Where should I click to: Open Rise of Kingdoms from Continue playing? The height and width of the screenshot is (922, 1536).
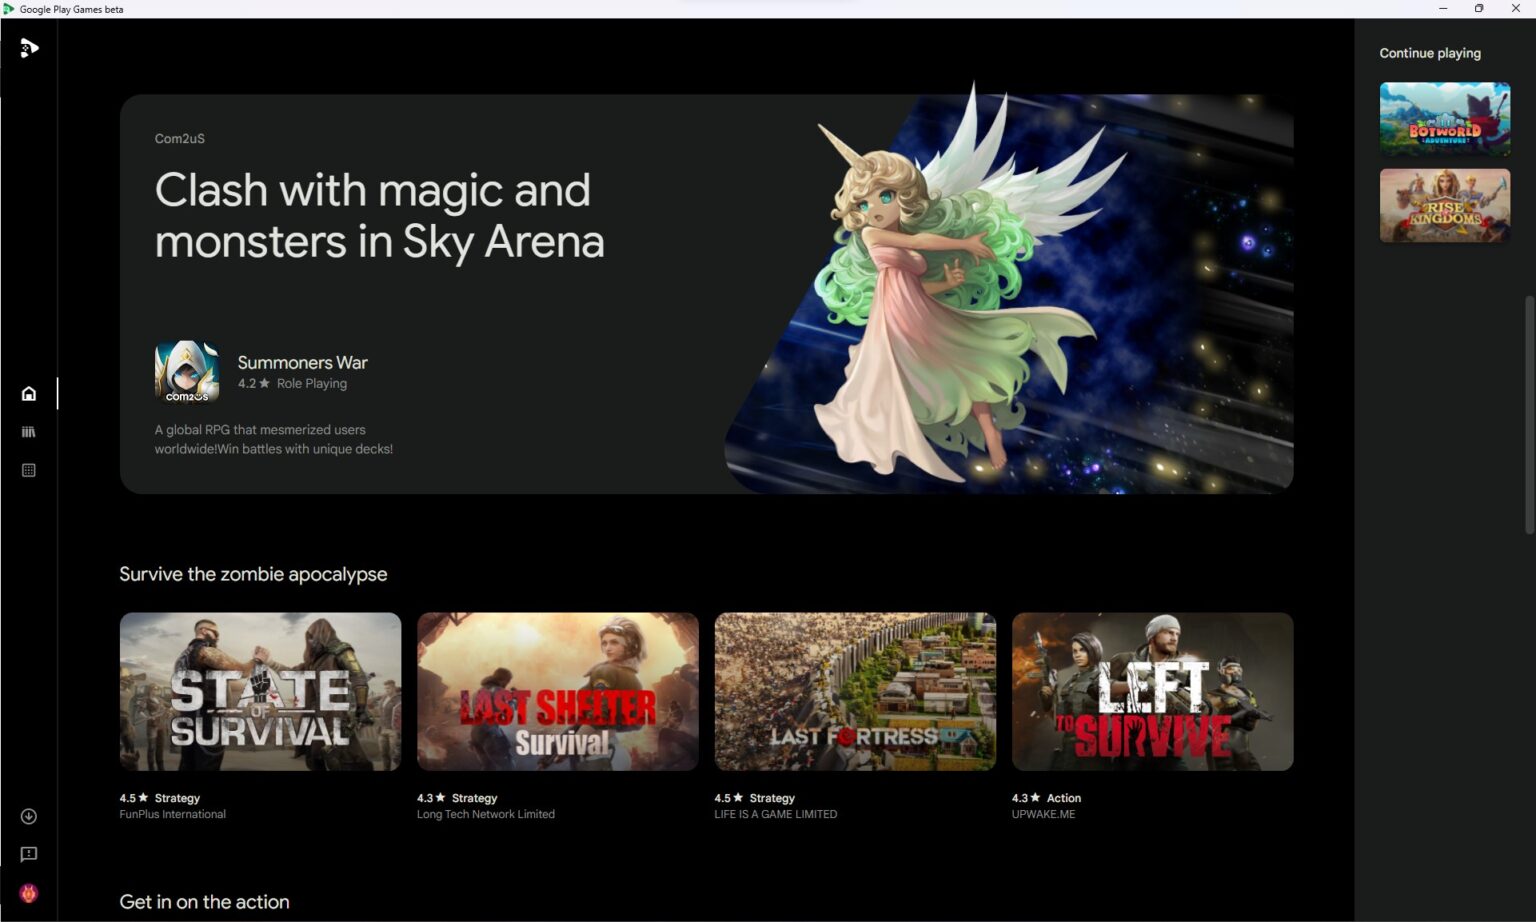(1445, 205)
